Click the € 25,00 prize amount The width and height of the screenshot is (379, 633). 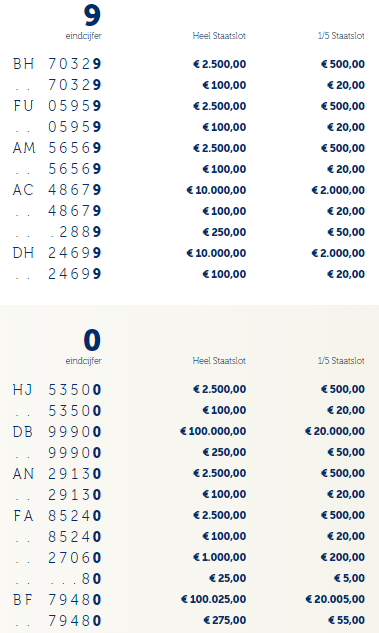tap(228, 578)
